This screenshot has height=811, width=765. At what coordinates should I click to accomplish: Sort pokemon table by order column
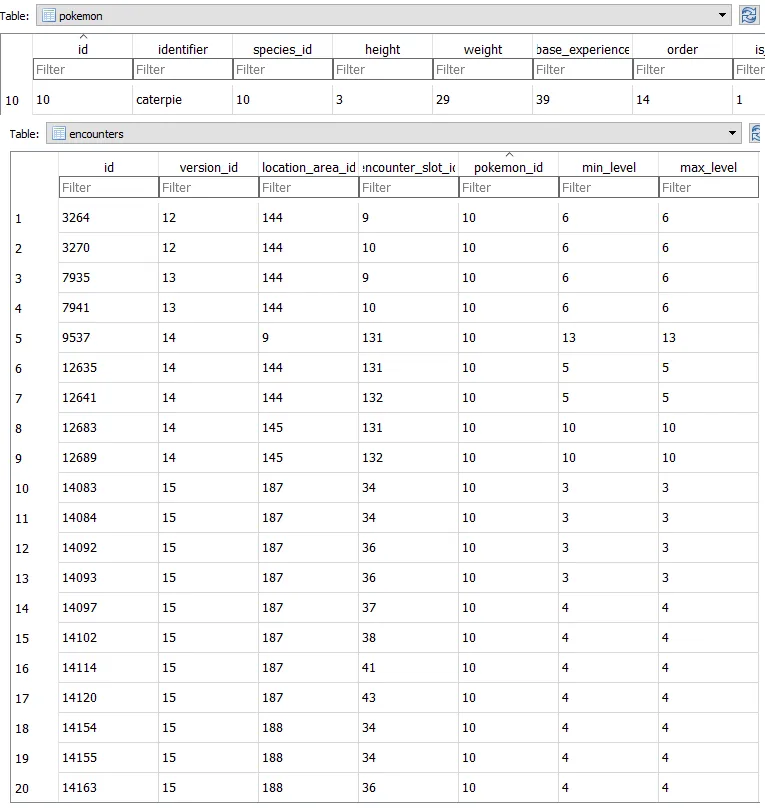(x=682, y=49)
